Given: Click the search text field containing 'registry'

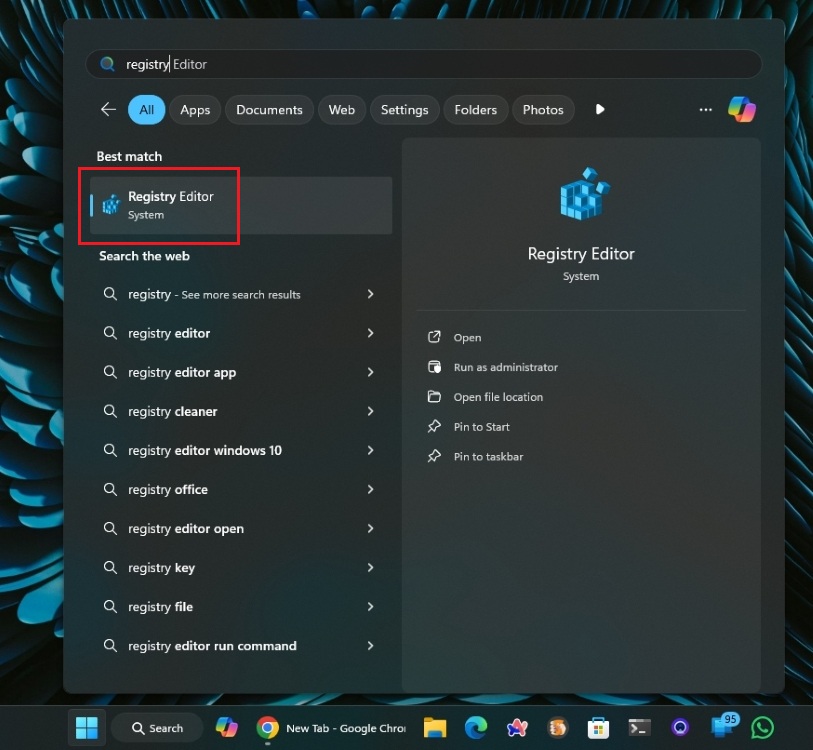Looking at the screenshot, I should (424, 64).
